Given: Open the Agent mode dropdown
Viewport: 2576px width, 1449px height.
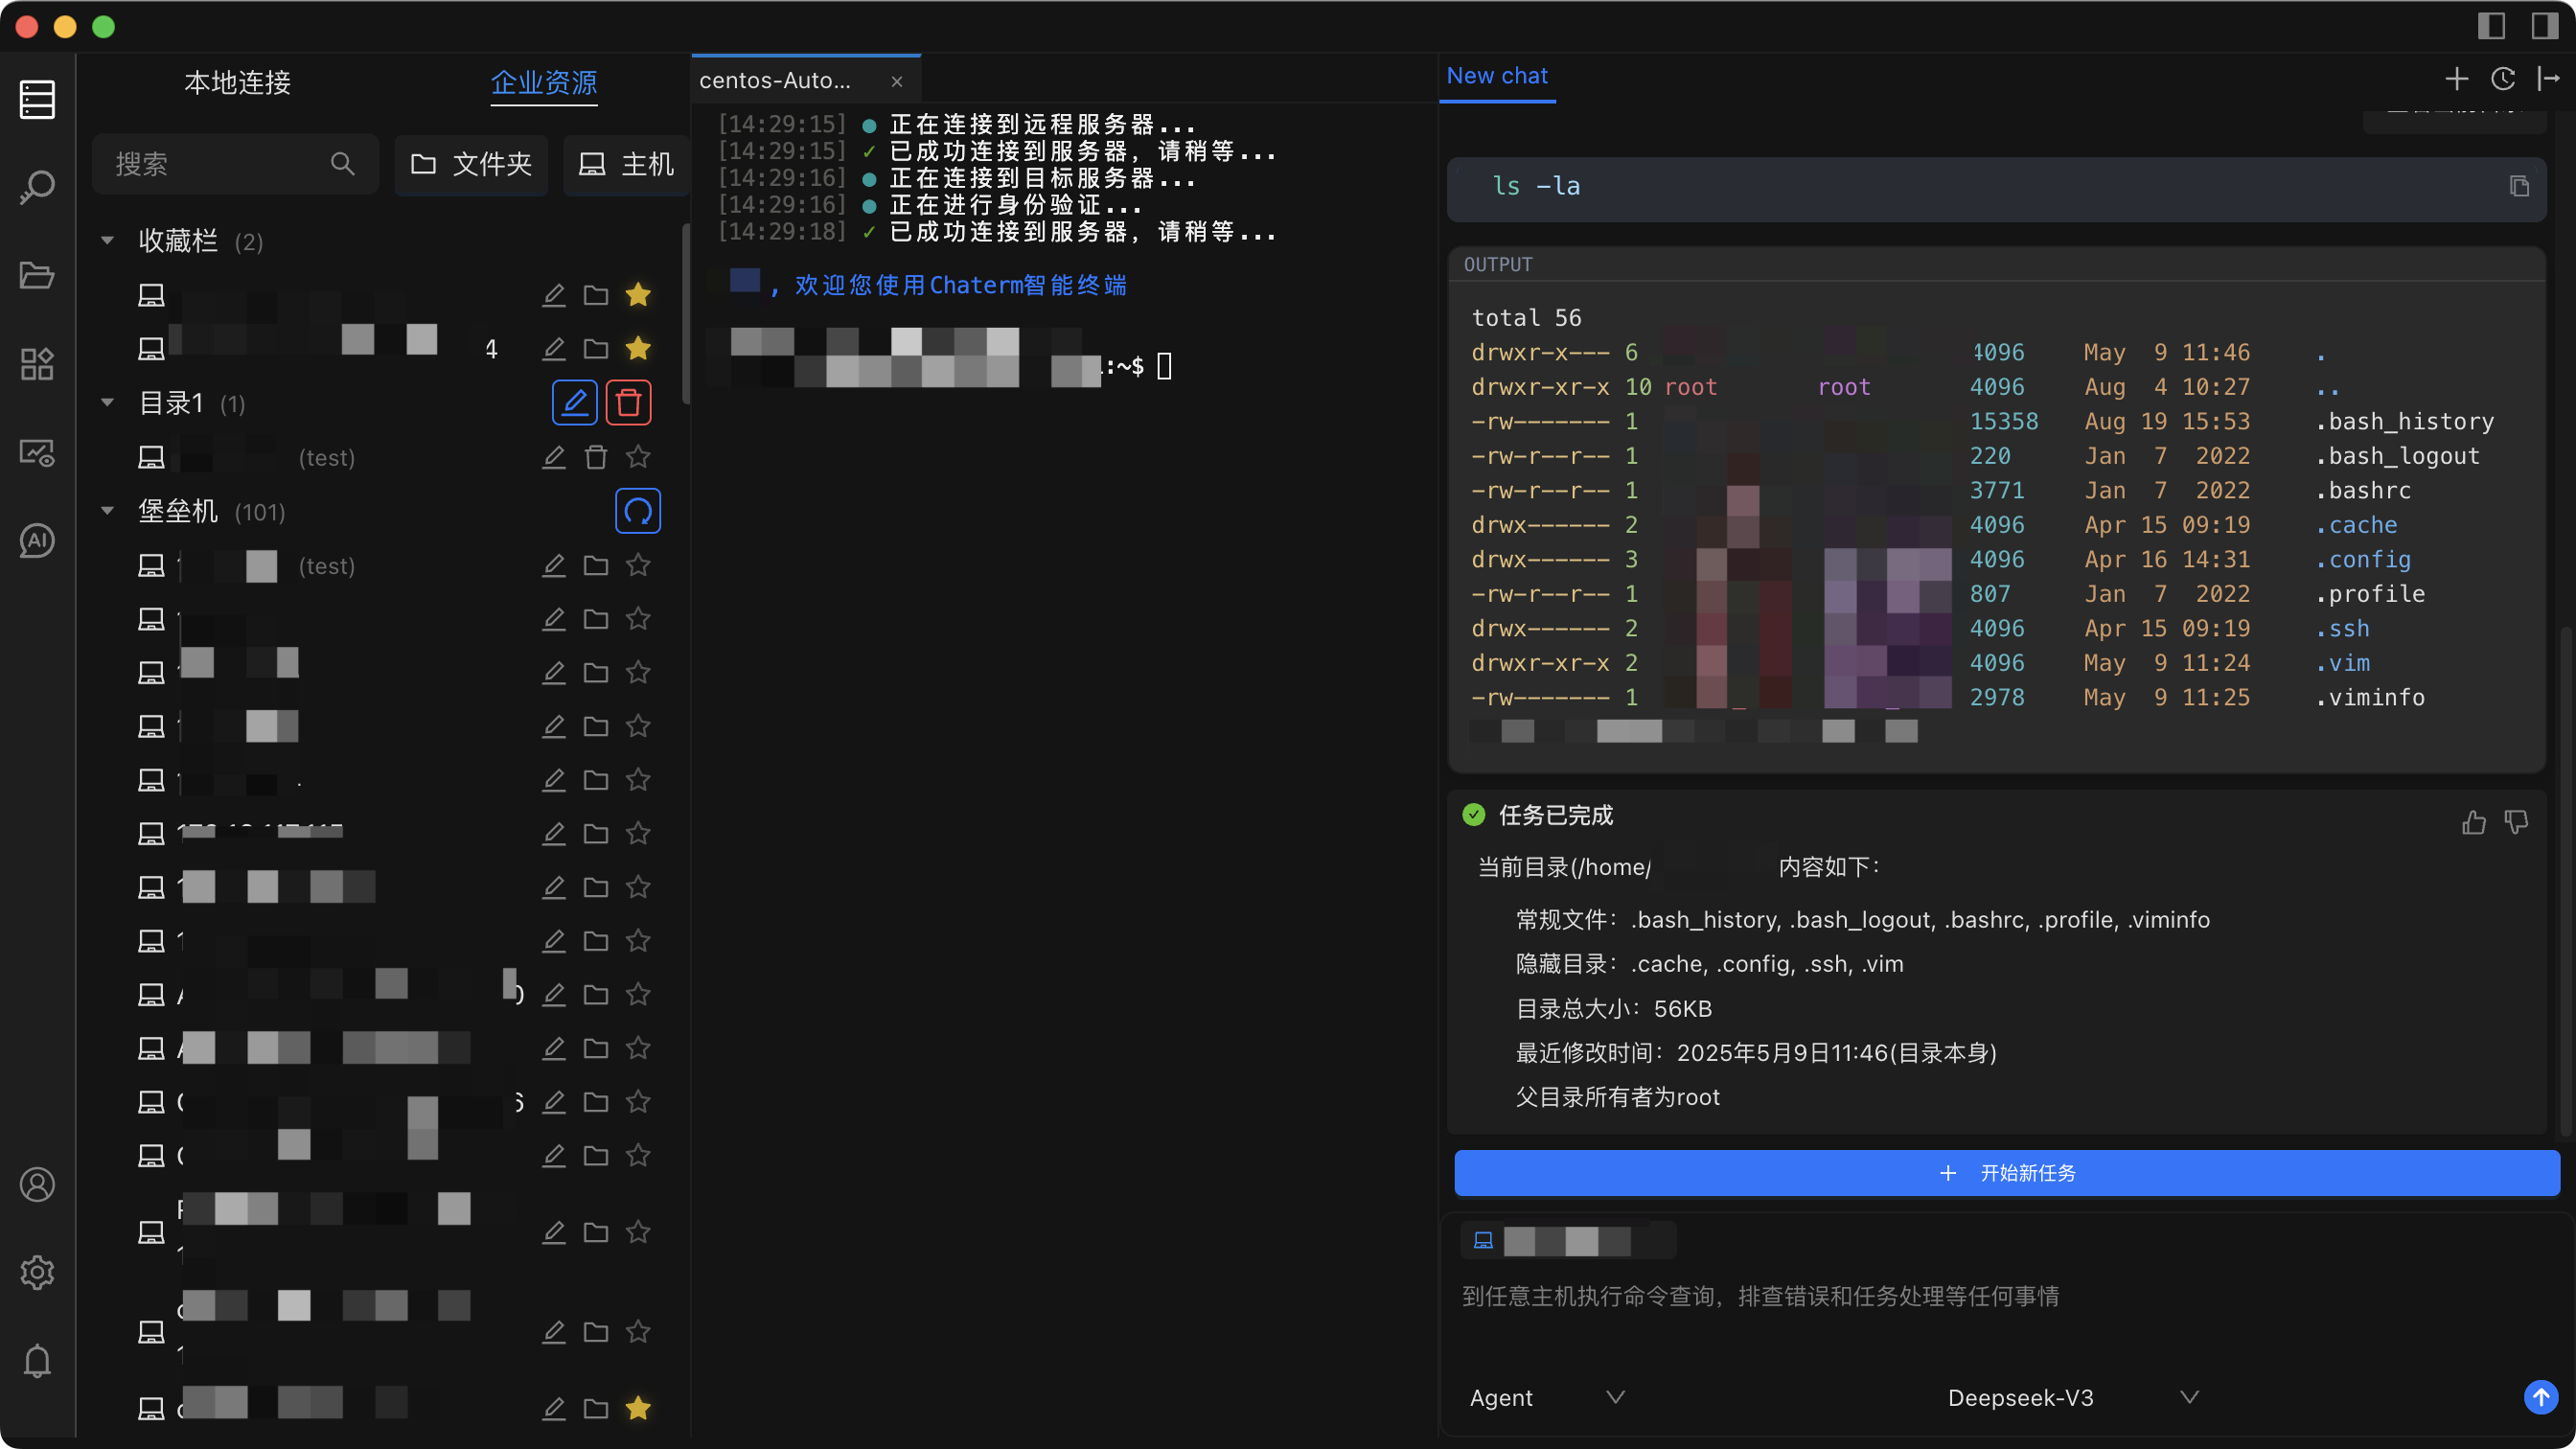Looking at the screenshot, I should [1546, 1397].
